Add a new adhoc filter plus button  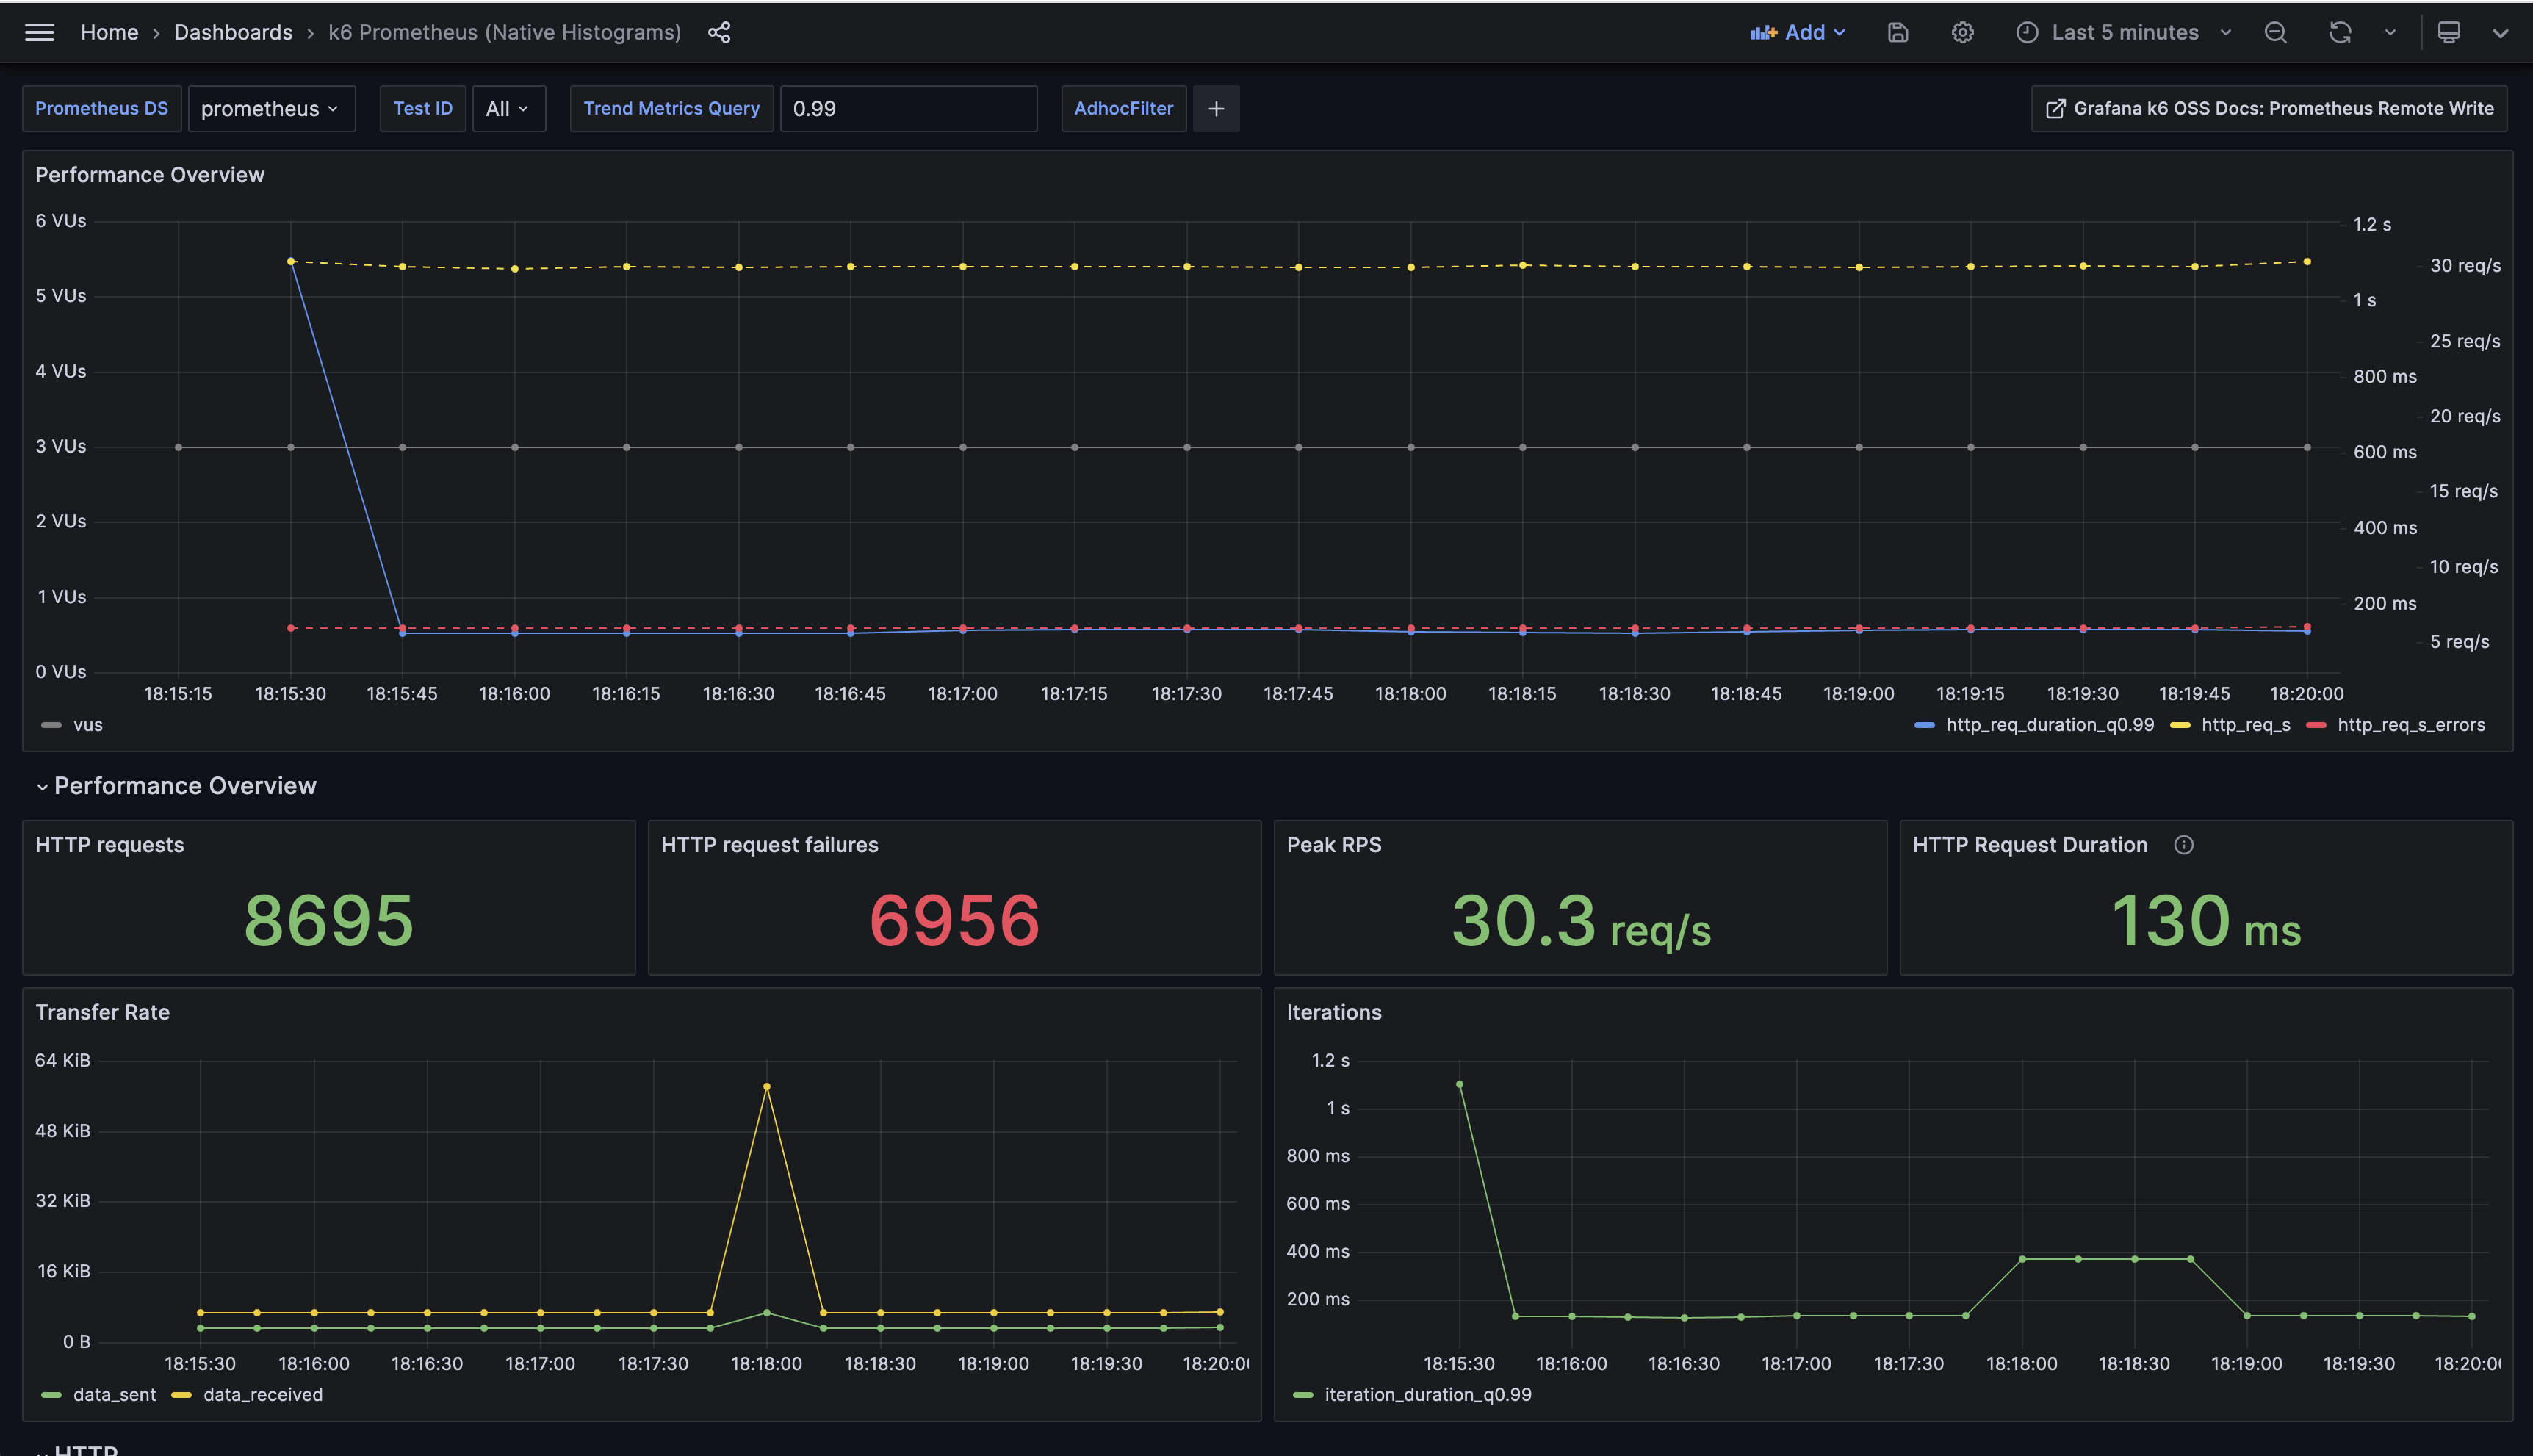(1215, 108)
